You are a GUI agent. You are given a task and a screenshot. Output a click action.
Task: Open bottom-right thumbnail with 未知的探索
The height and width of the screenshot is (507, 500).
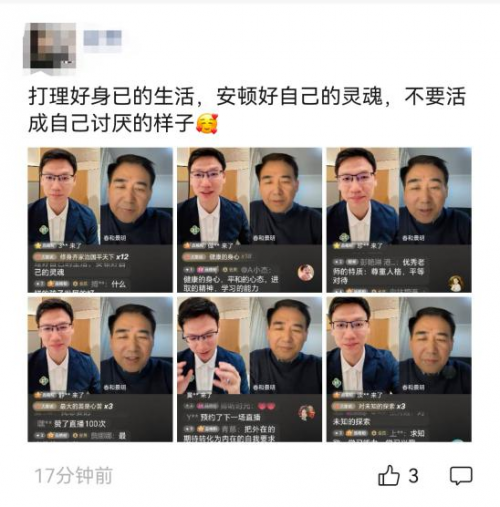point(399,369)
